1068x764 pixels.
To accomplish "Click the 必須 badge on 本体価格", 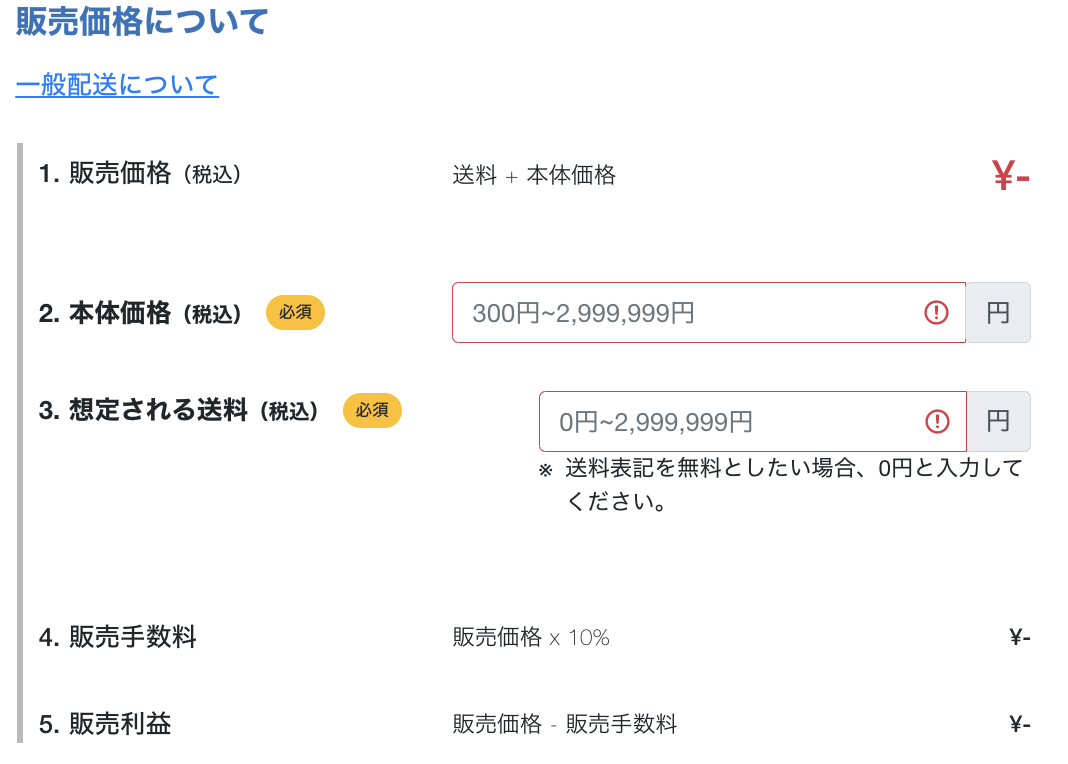I will click(x=295, y=312).
